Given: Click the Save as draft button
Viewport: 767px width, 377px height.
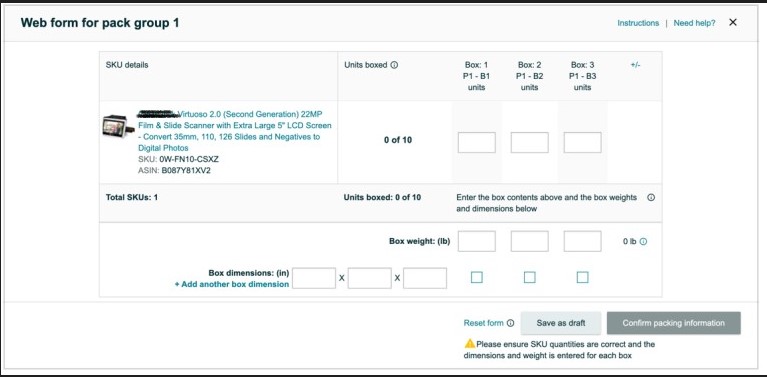Looking at the screenshot, I should [561, 323].
